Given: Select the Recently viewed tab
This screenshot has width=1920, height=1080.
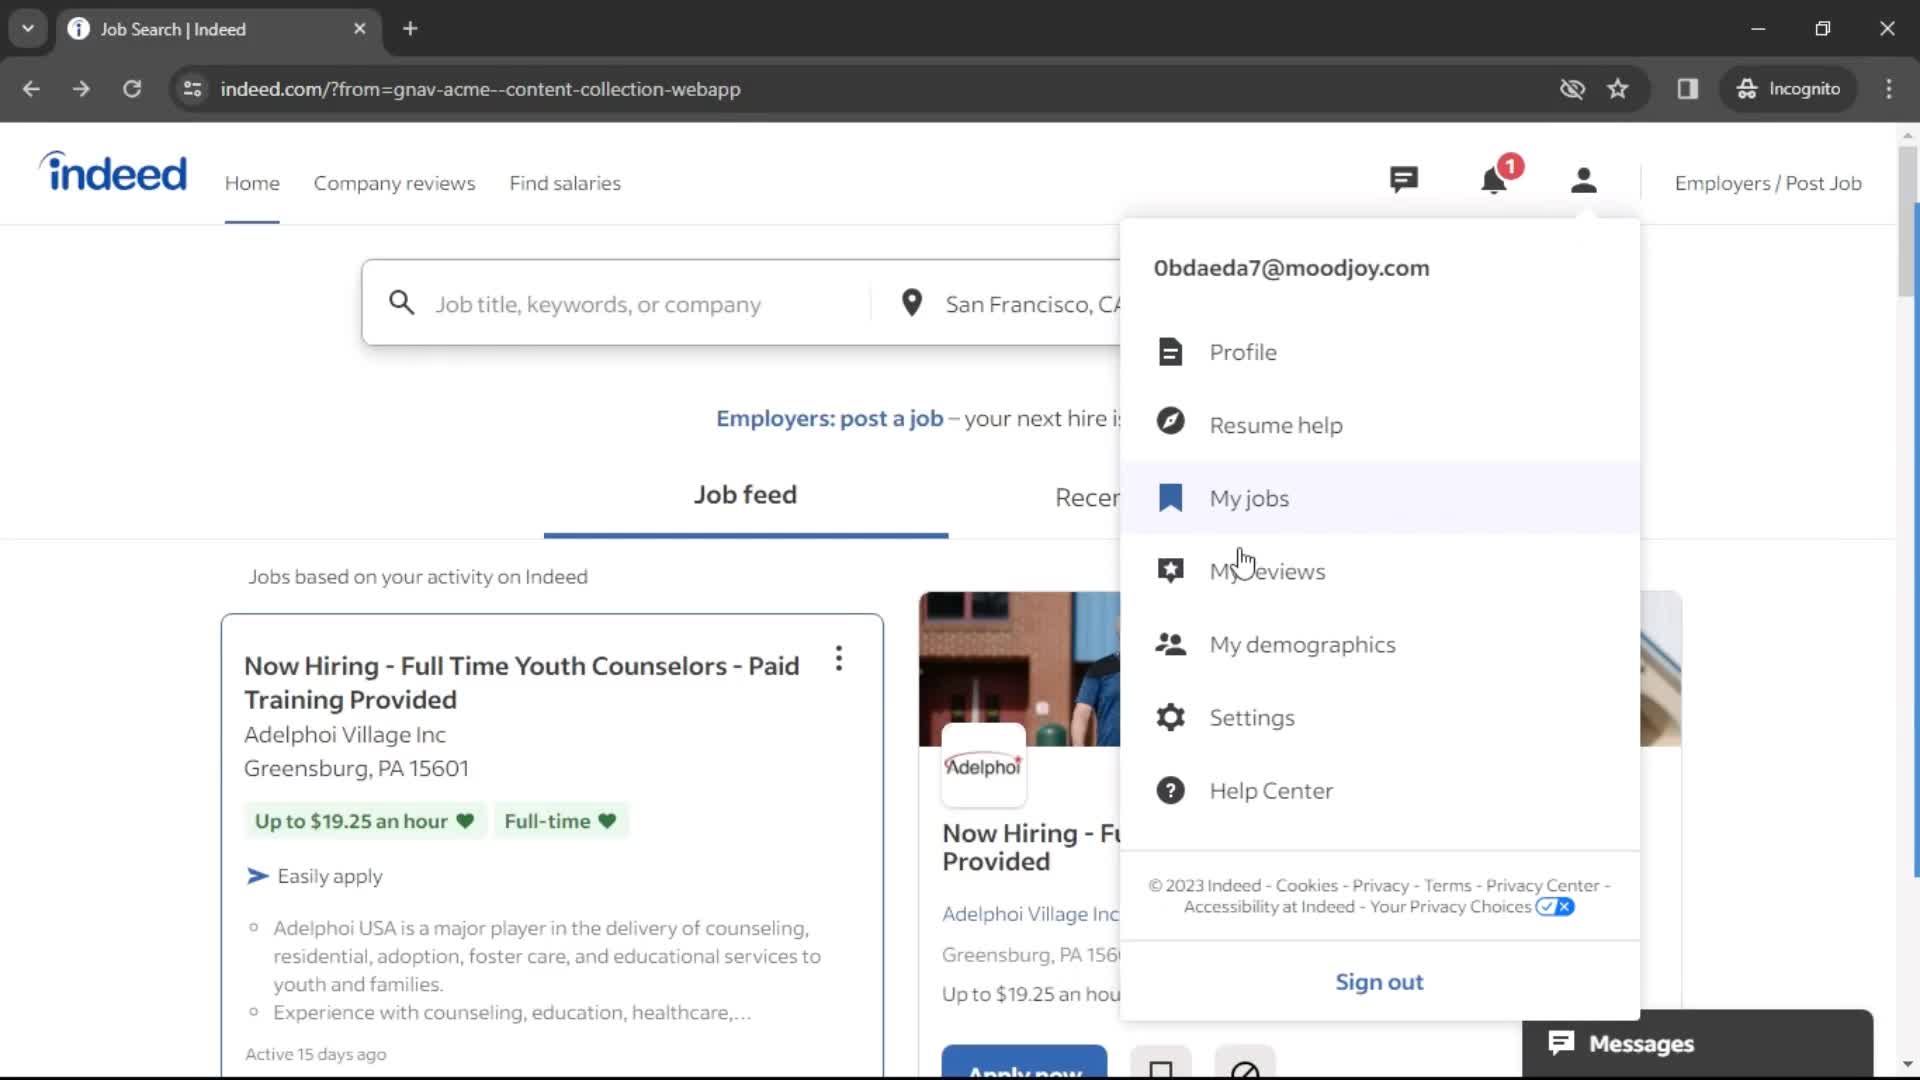Looking at the screenshot, I should point(1087,496).
